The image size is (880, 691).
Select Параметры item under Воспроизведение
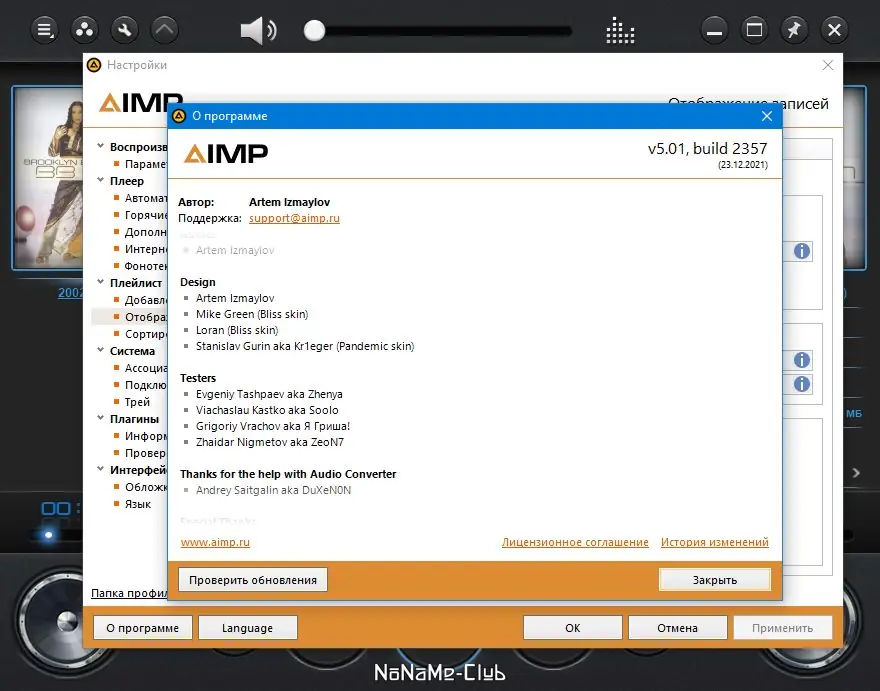145,164
